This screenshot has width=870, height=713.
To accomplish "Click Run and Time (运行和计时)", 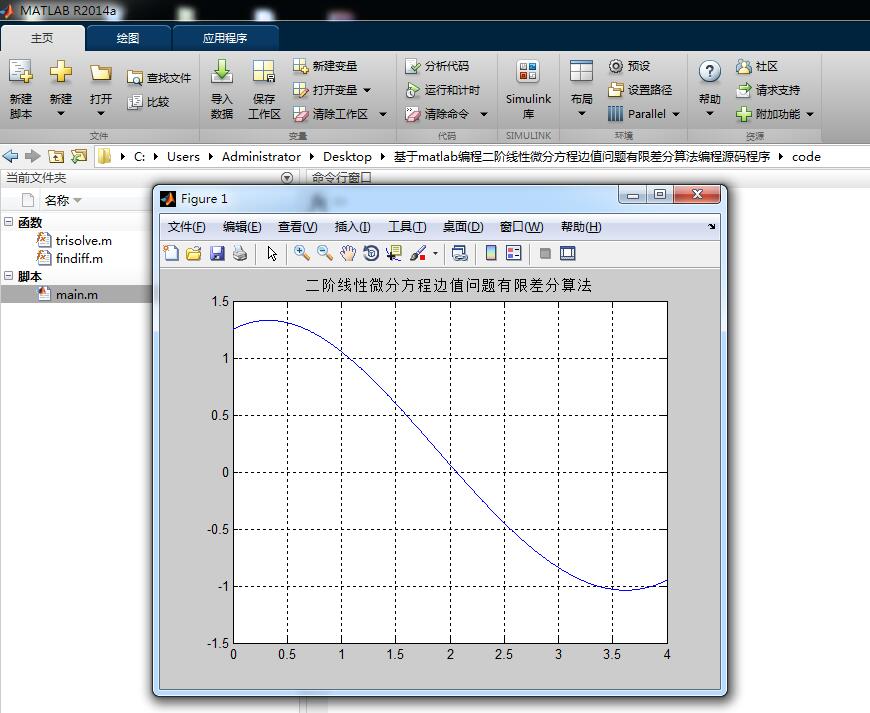I will point(443,90).
